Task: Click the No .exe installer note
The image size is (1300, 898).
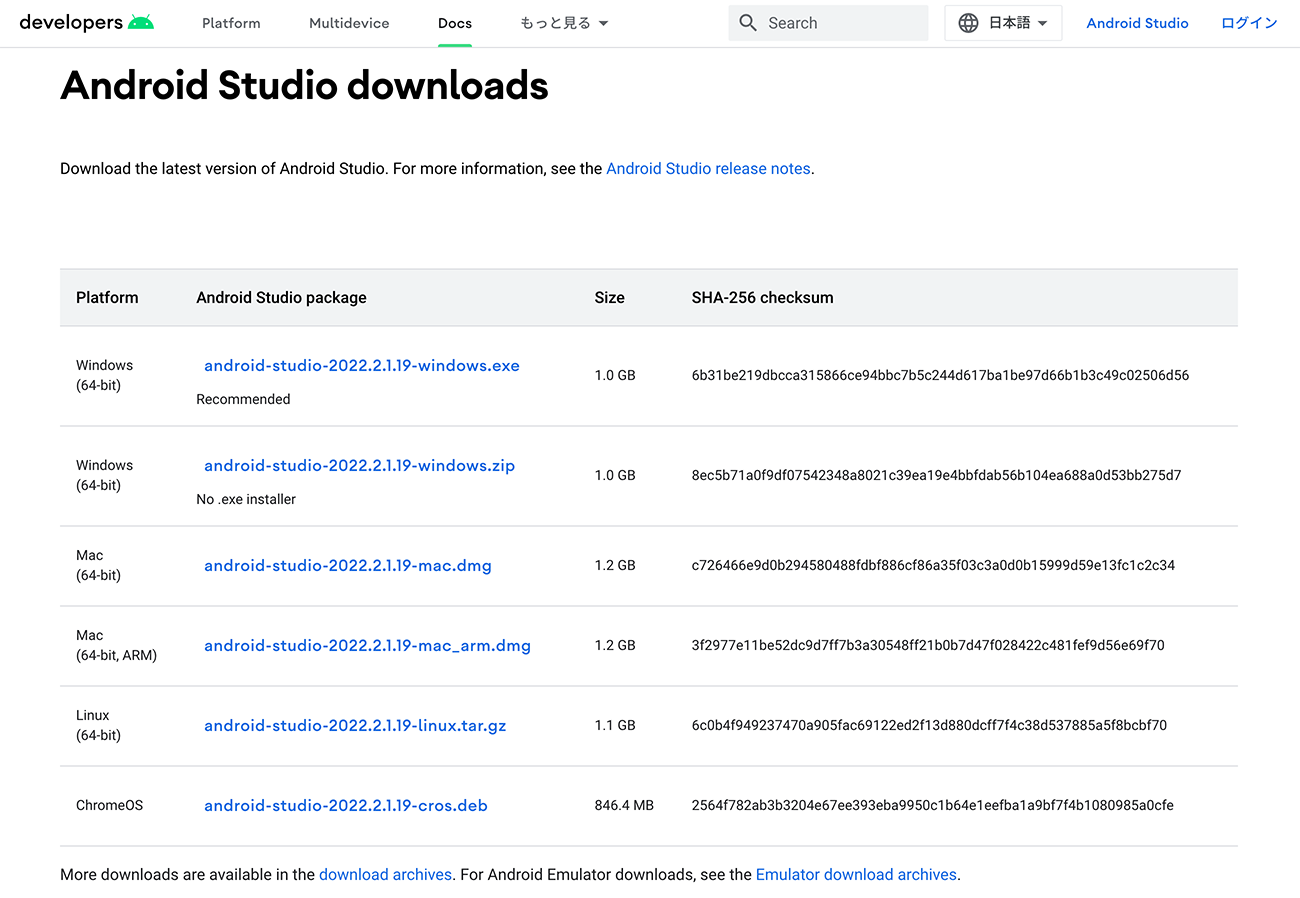Action: 246,500
